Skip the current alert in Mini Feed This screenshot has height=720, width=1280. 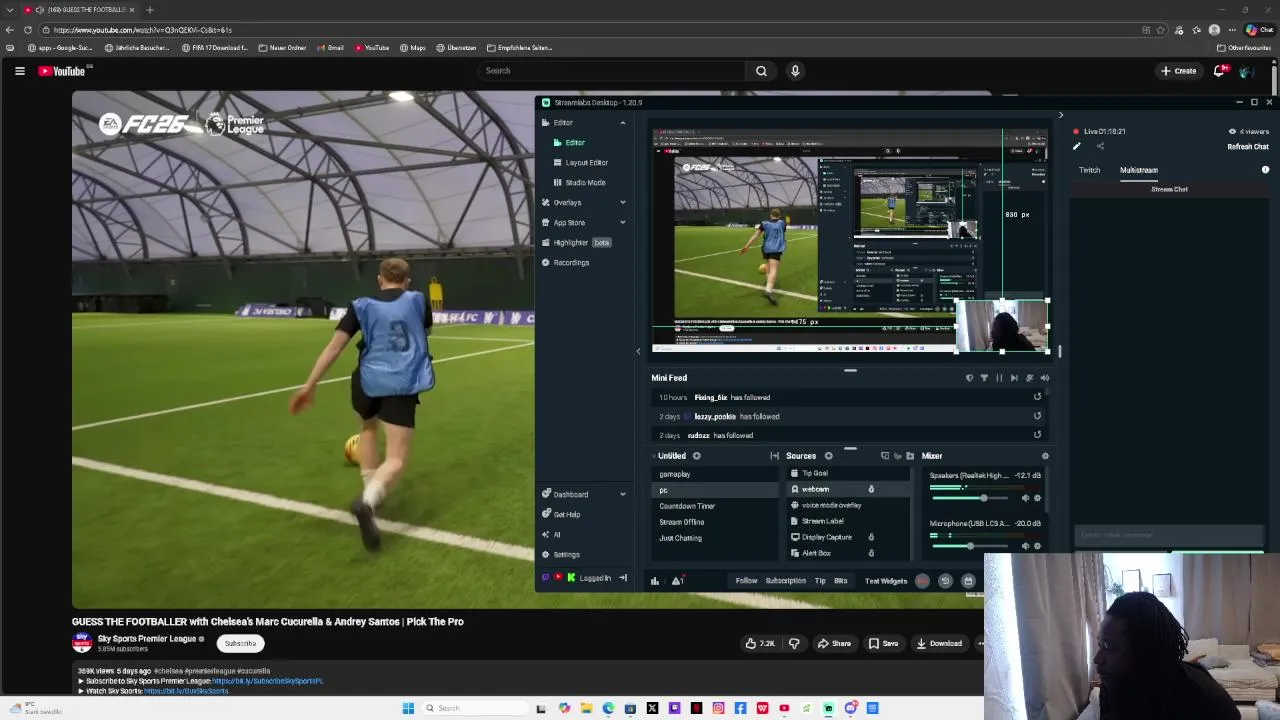click(x=1014, y=378)
